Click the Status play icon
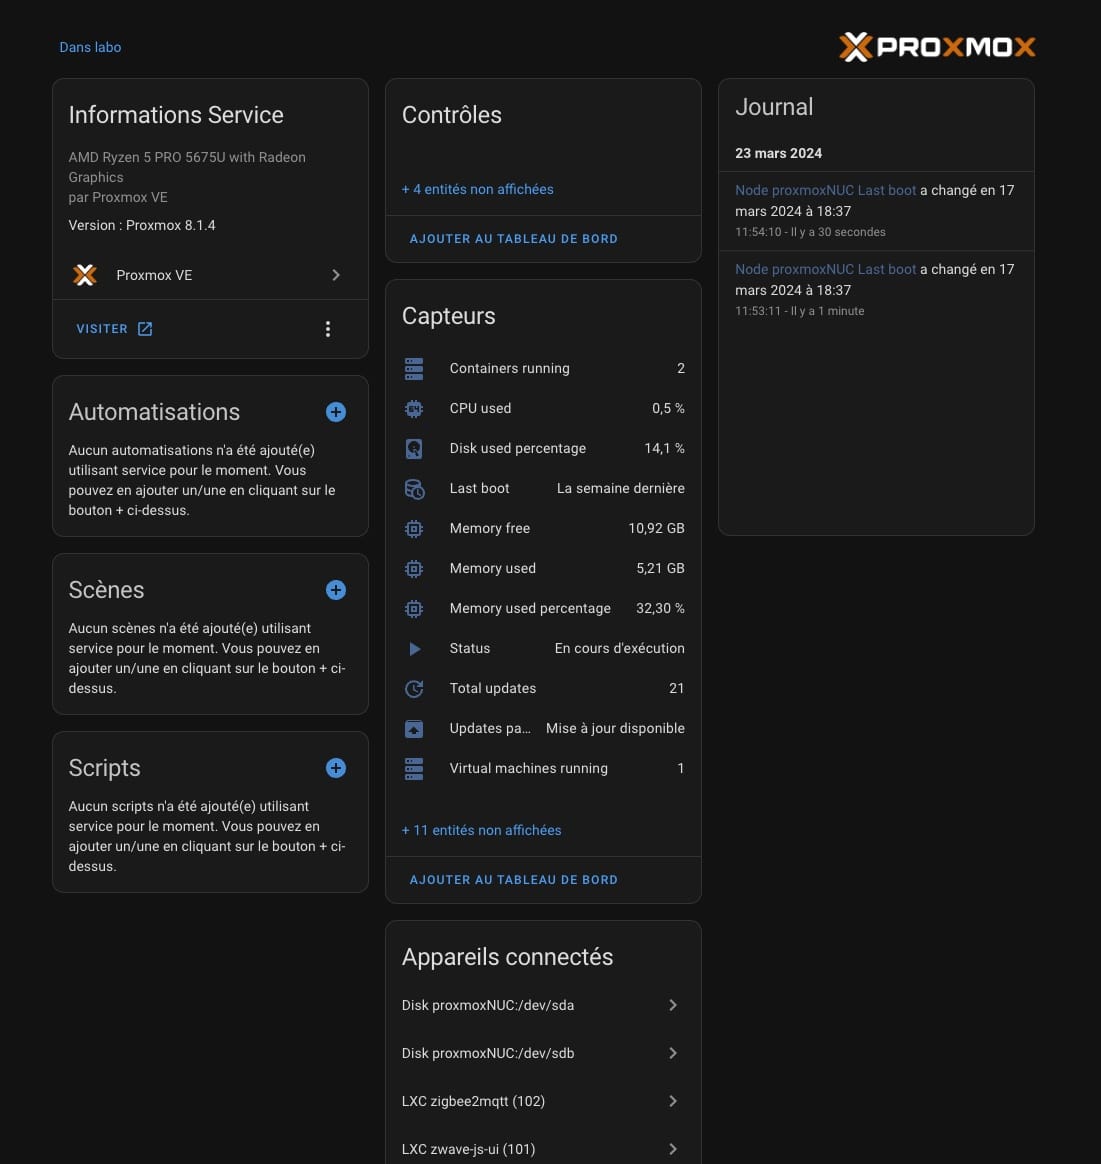The image size is (1101, 1164). tap(414, 650)
